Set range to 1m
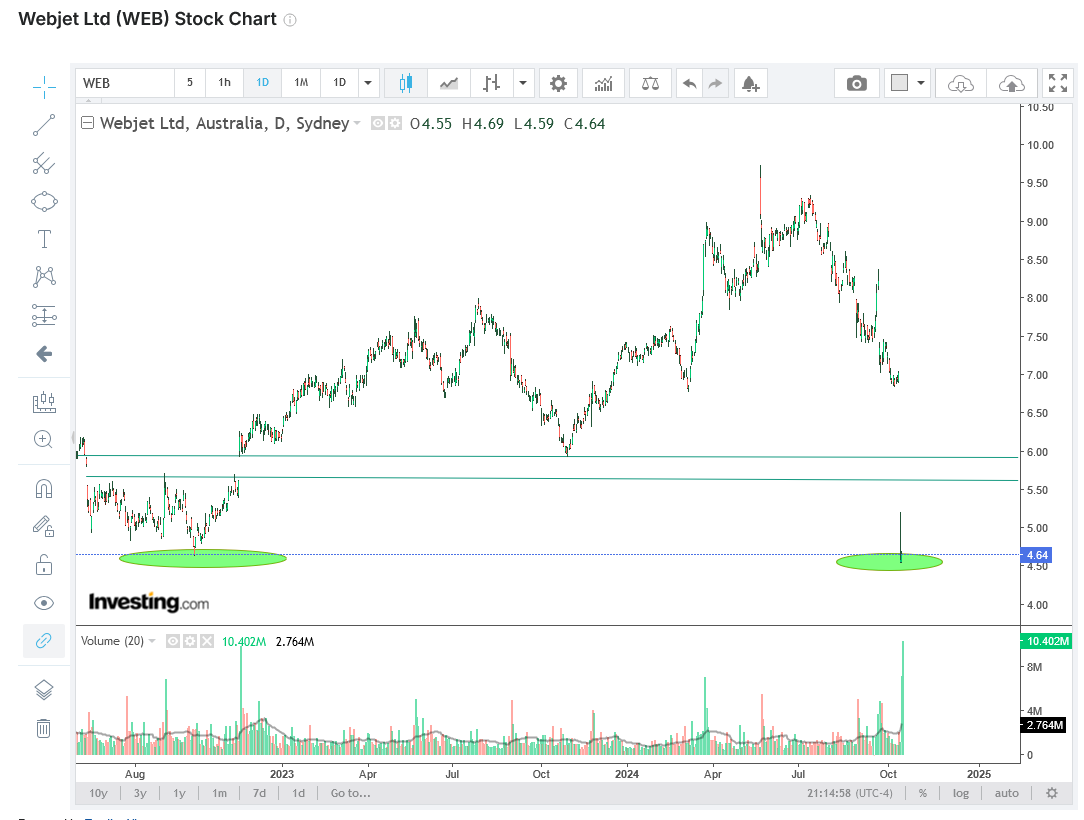The image size is (1084, 820). pyautogui.click(x=219, y=793)
